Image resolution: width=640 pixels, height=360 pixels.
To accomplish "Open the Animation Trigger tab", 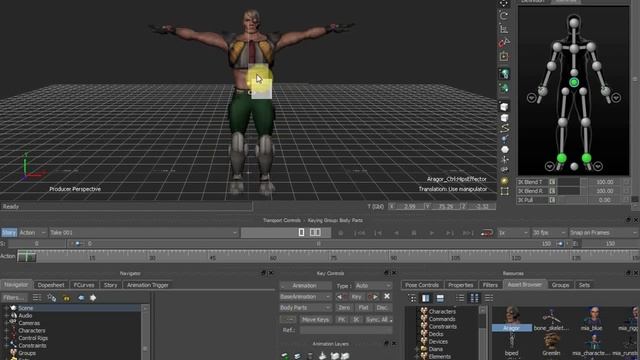I will click(x=148, y=285).
